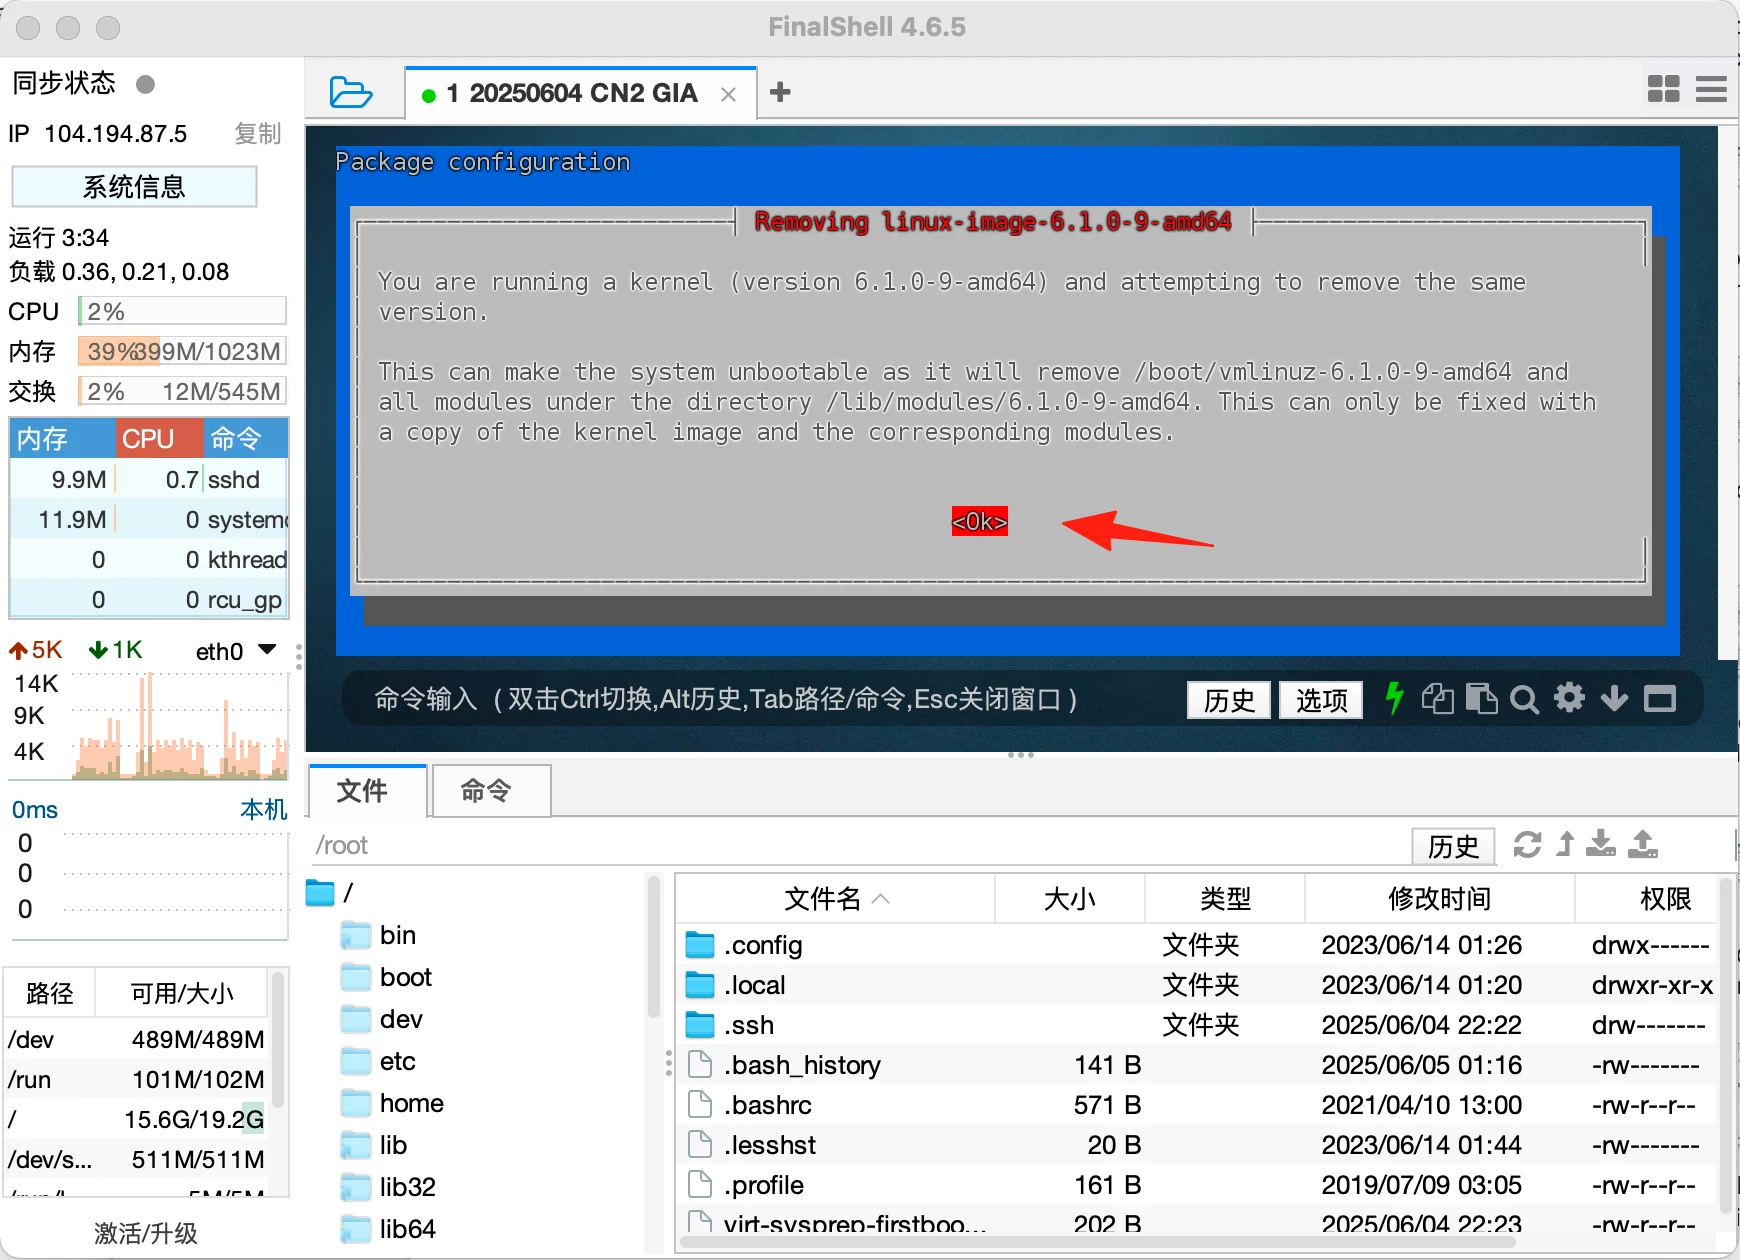Click the /root path field
Viewport: 1740px width, 1260px height.
(860, 846)
